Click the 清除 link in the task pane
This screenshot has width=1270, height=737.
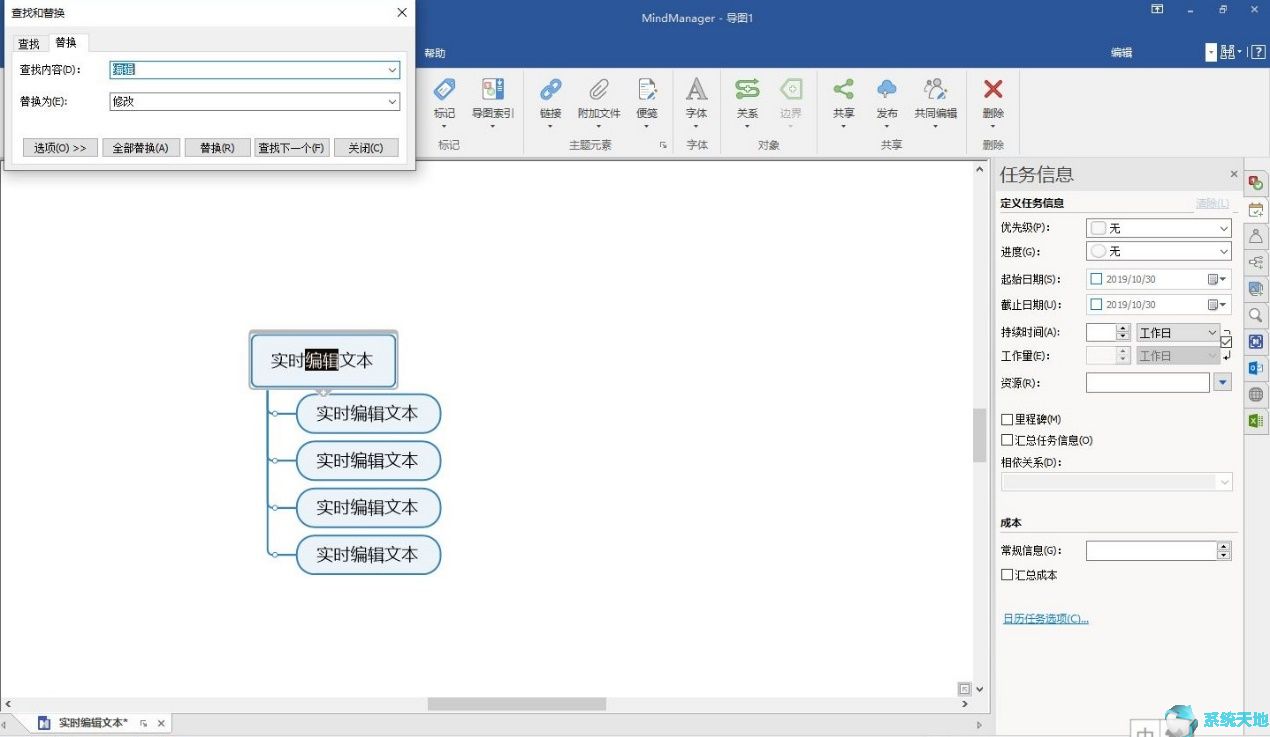click(1213, 204)
